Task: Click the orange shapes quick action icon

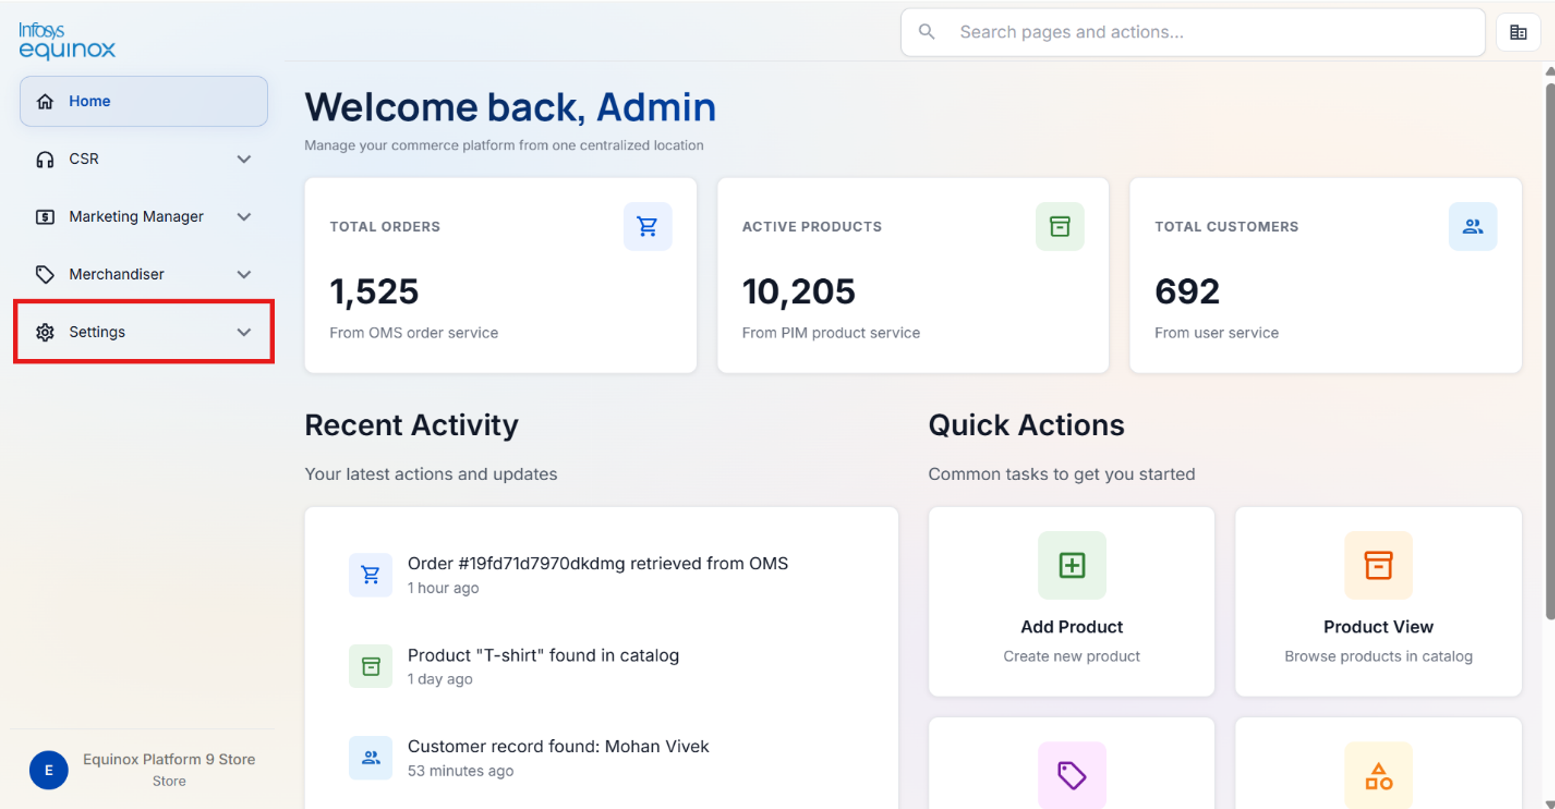Action: (1379, 775)
